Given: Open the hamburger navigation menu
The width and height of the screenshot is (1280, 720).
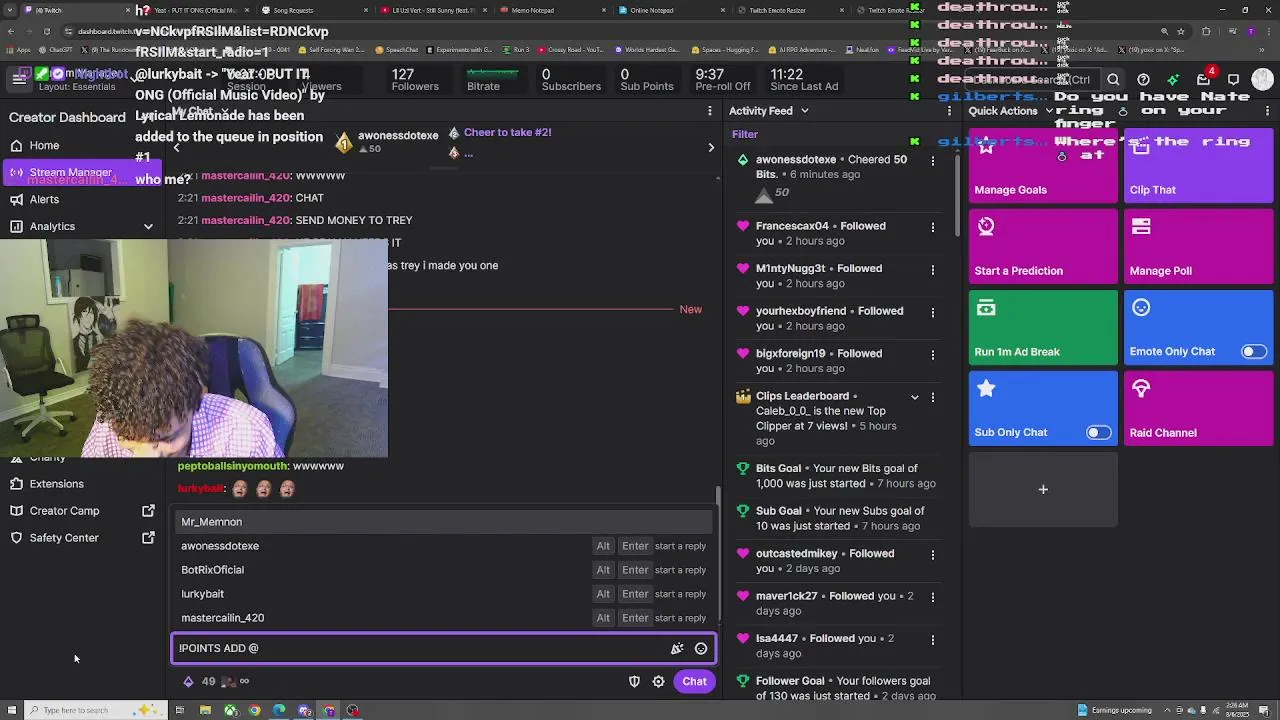Looking at the screenshot, I should 19,79.
